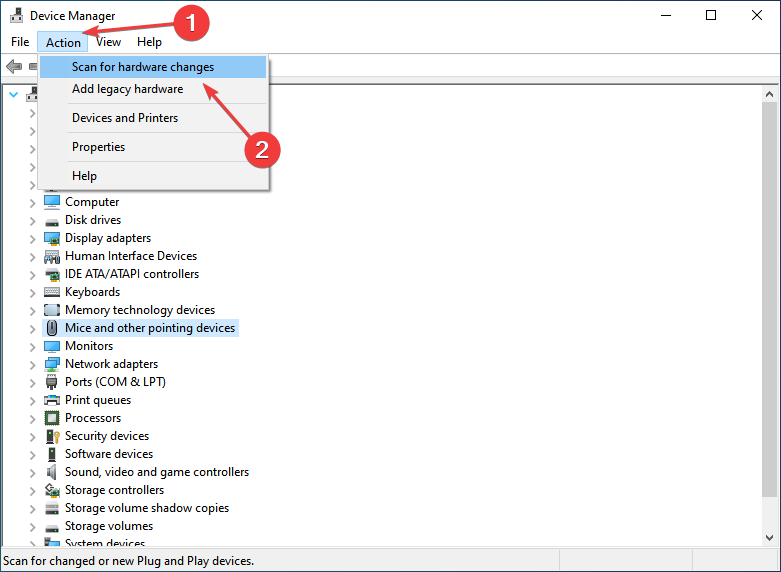Click the toolbar Back arrow icon

click(x=14, y=67)
